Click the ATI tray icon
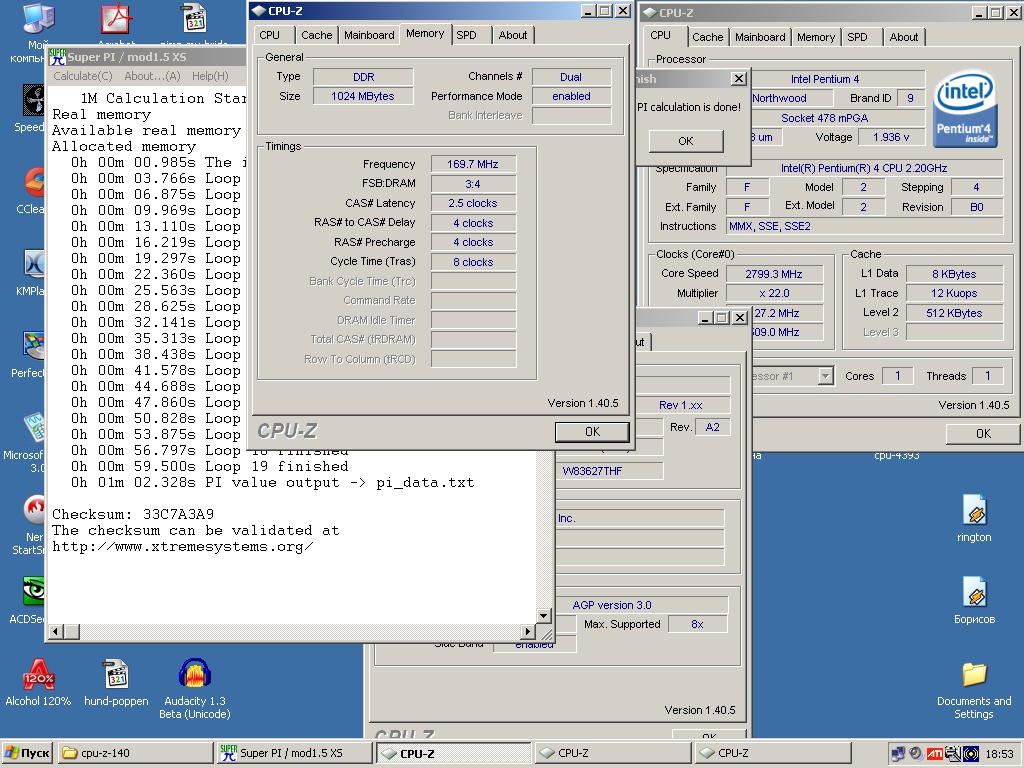Image resolution: width=1024 pixels, height=768 pixels. [x=935, y=754]
